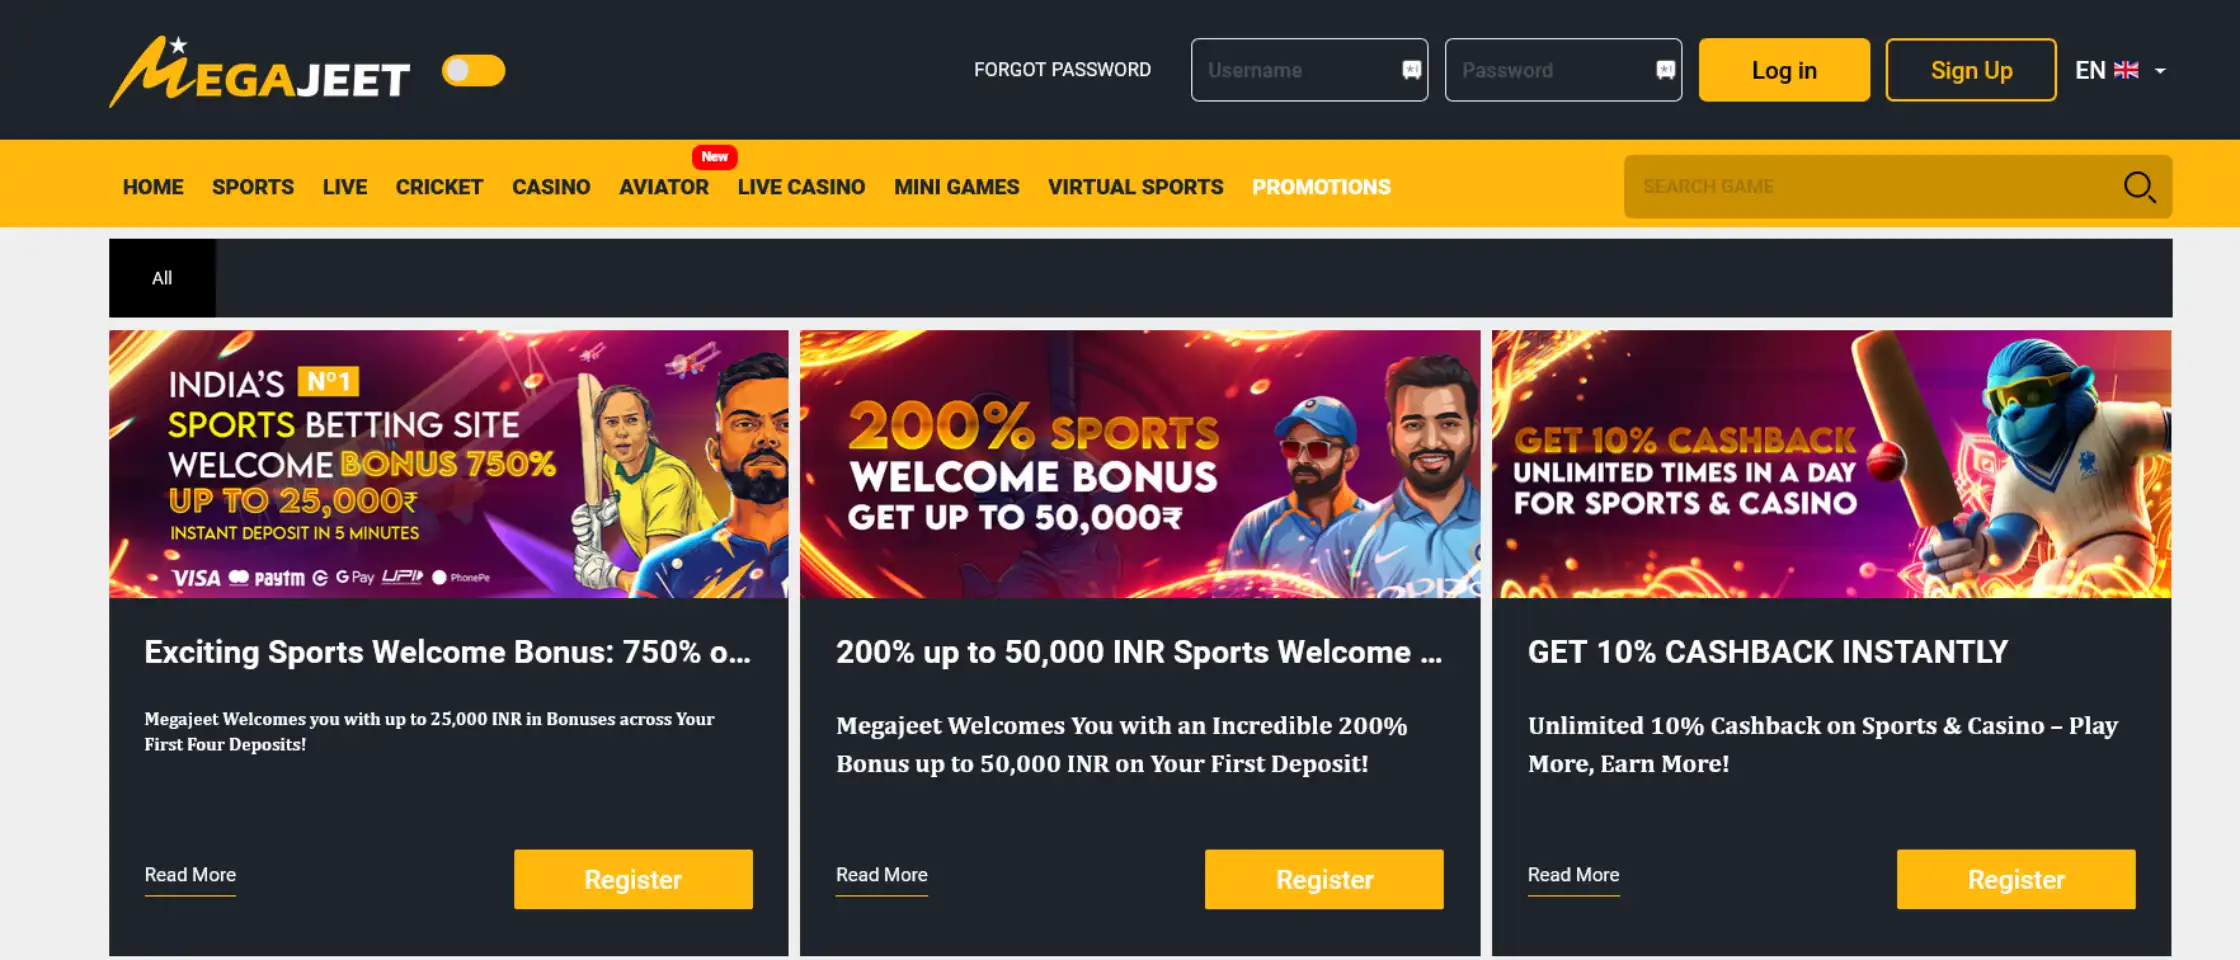Viewport: 2240px width, 960px height.
Task: Open the Aviator section with New badge
Action: (x=664, y=187)
